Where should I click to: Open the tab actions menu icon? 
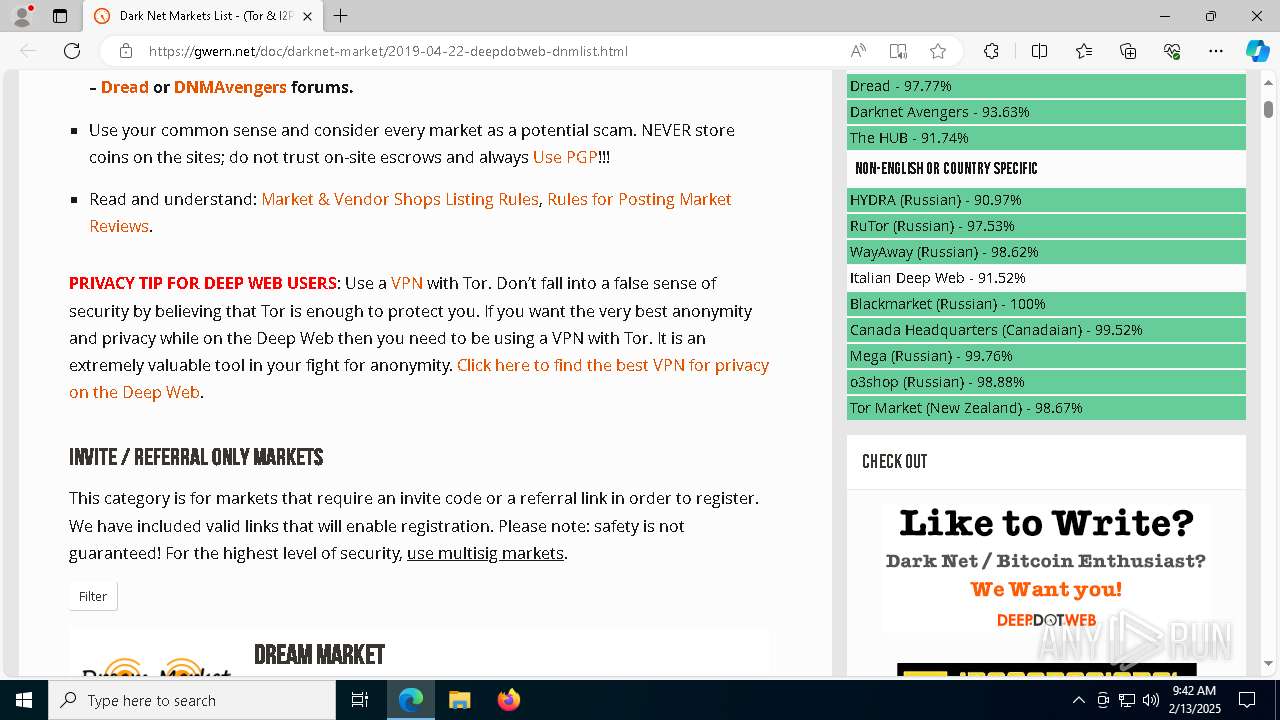click(60, 16)
